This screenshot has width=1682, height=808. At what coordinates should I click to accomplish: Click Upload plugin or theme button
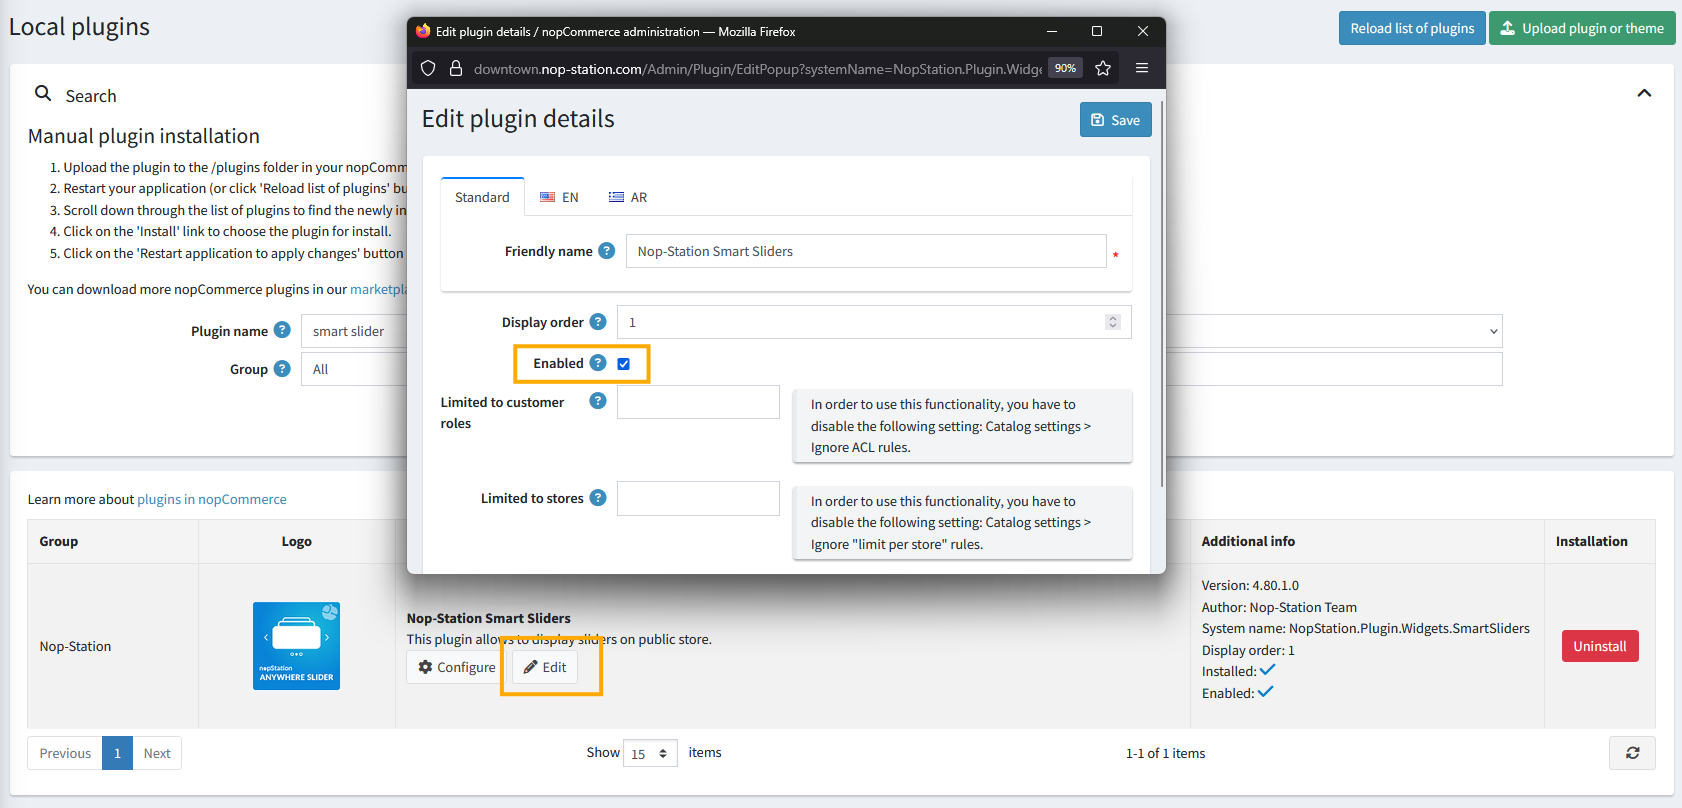coord(1582,28)
